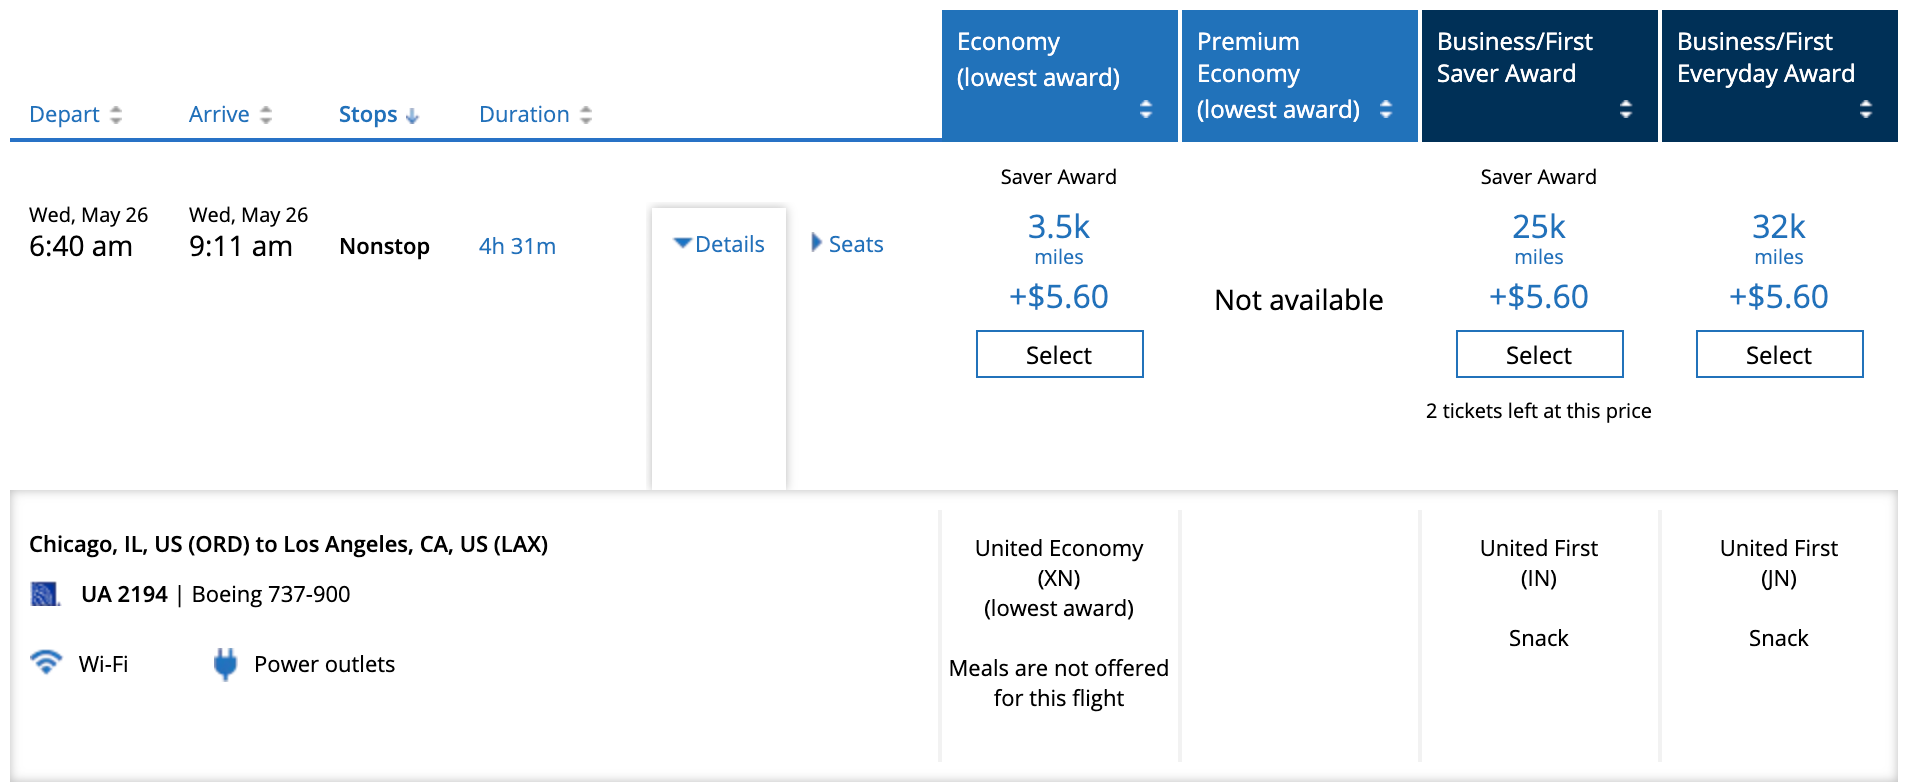Click the 4h 31m duration link

(x=517, y=246)
